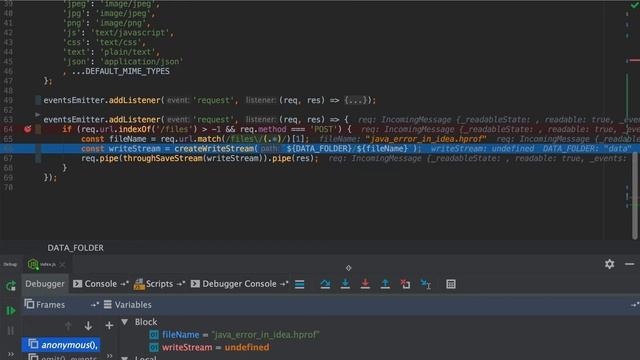This screenshot has width=640, height=360.
Task: Click the blue Step Into icon
Action: click(x=345, y=284)
